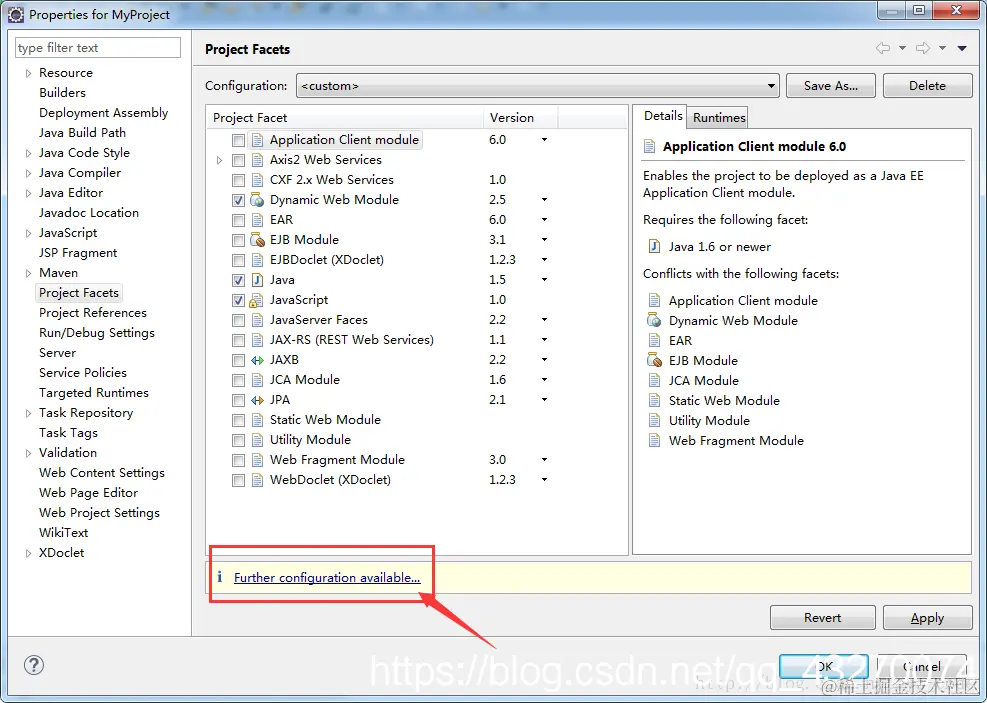Click the JAXB facet icon
Viewport: 987px width, 703px height.
click(x=257, y=360)
